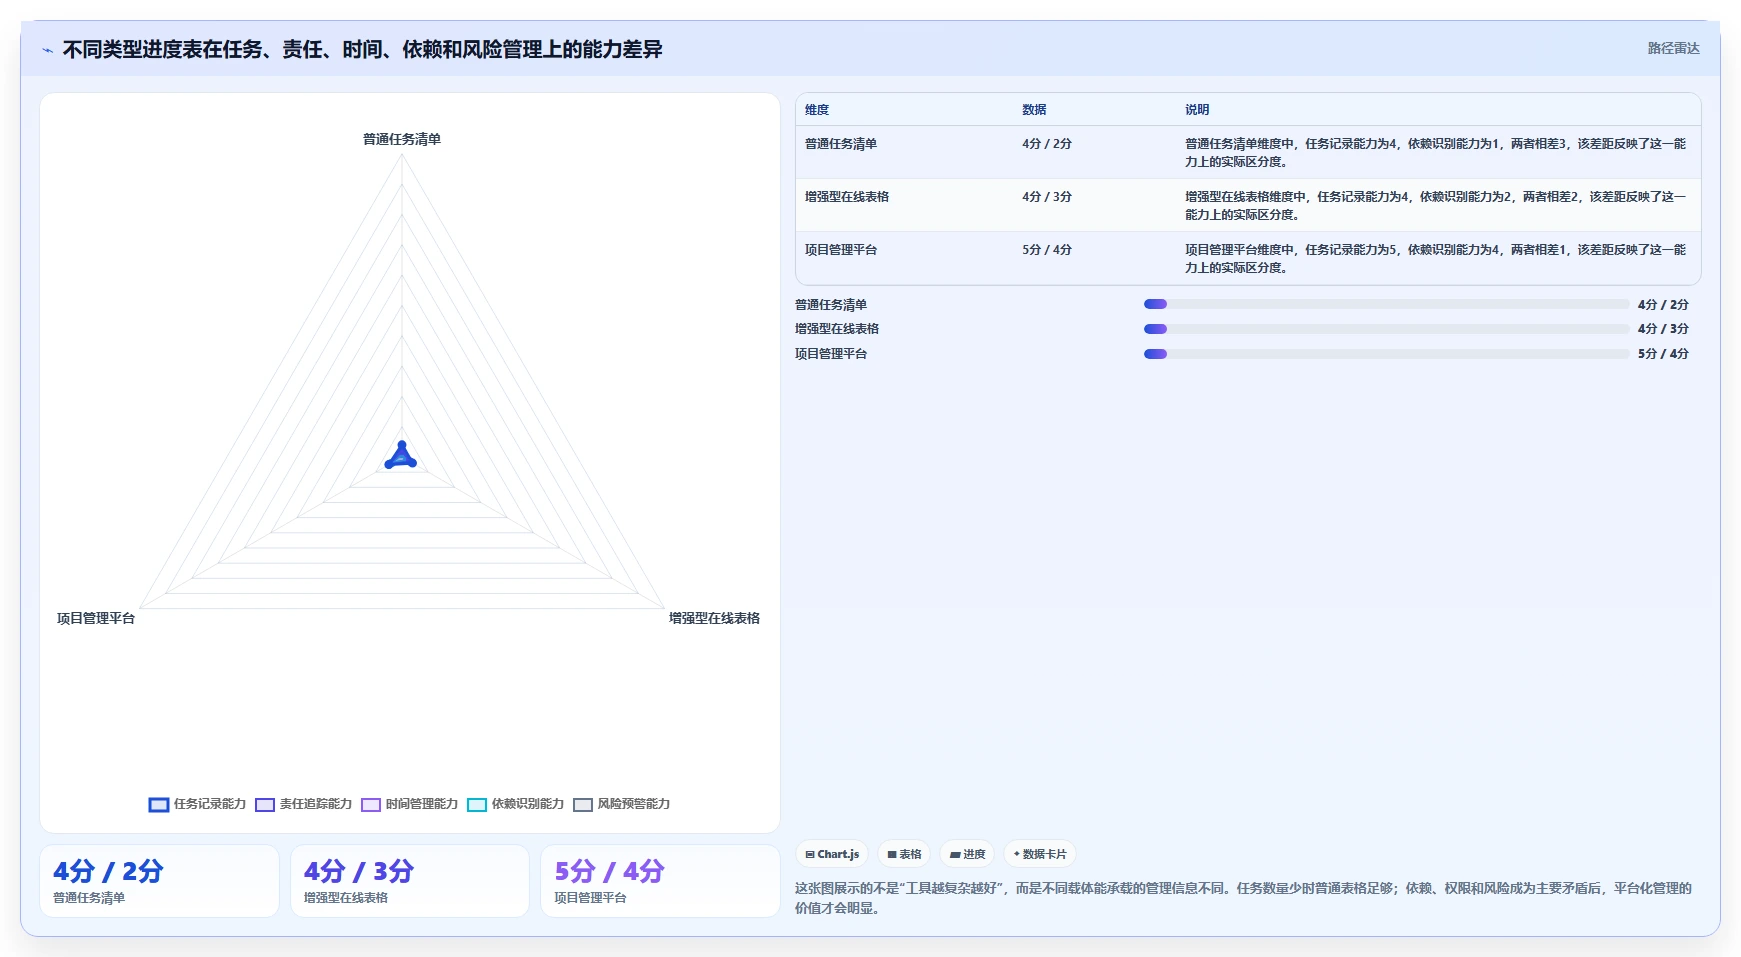
Task: Click the 项目管理平台 row description text
Action: tap(1435, 258)
